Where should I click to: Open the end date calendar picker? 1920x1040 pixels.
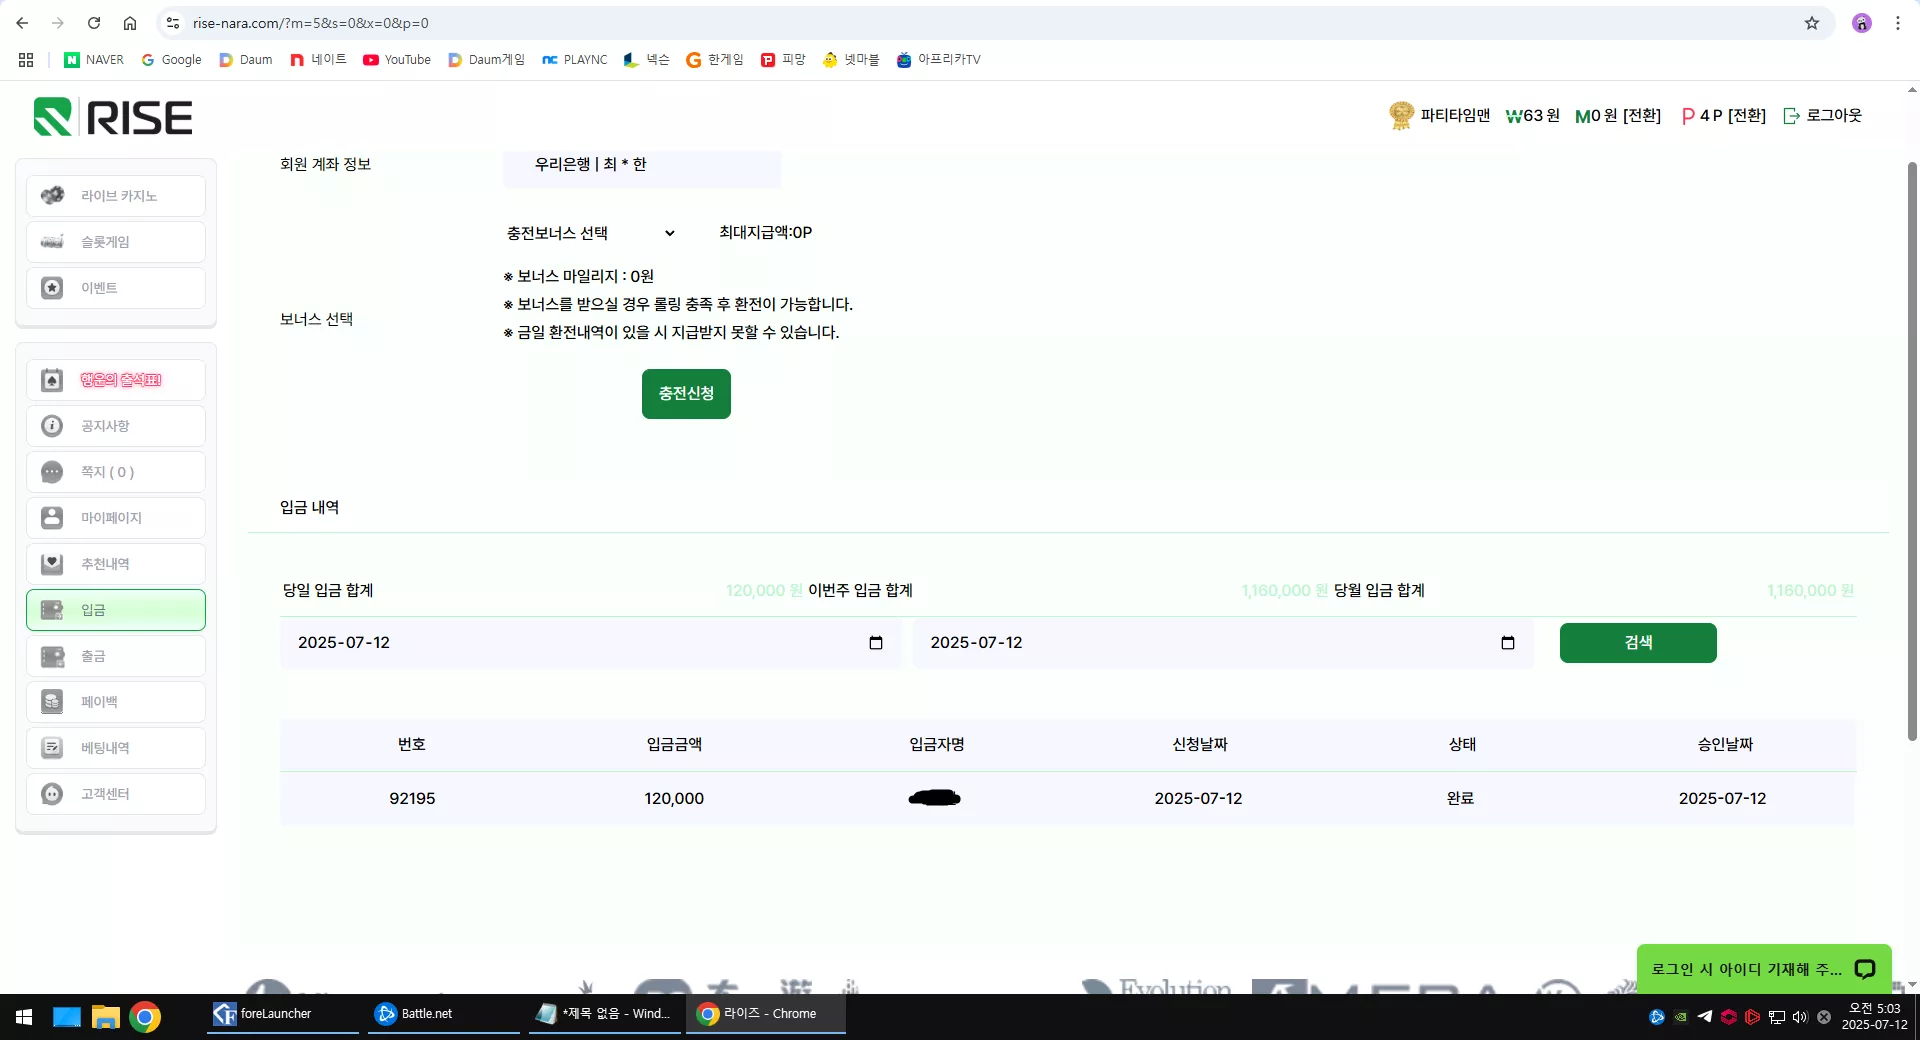(1508, 643)
